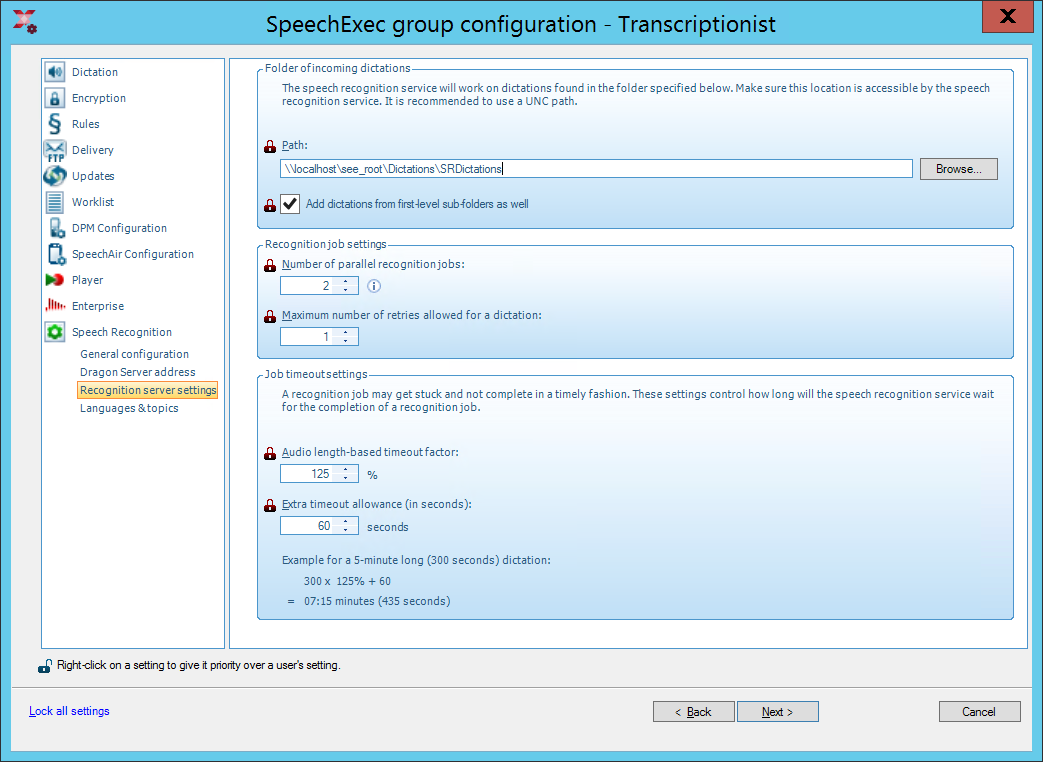The width and height of the screenshot is (1043, 762).
Task: Go to the Rules page
Action: (85, 124)
